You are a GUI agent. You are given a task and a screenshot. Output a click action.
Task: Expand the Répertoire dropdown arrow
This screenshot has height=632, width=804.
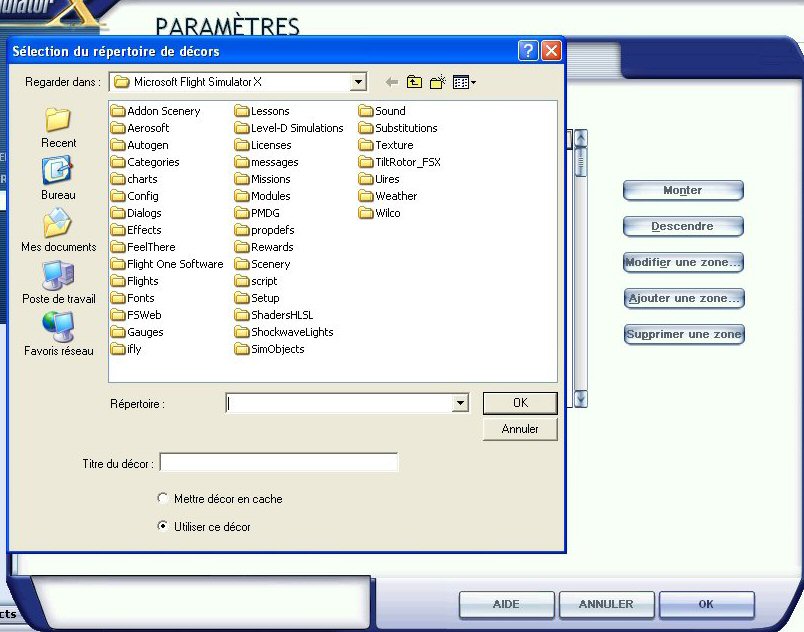(460, 403)
